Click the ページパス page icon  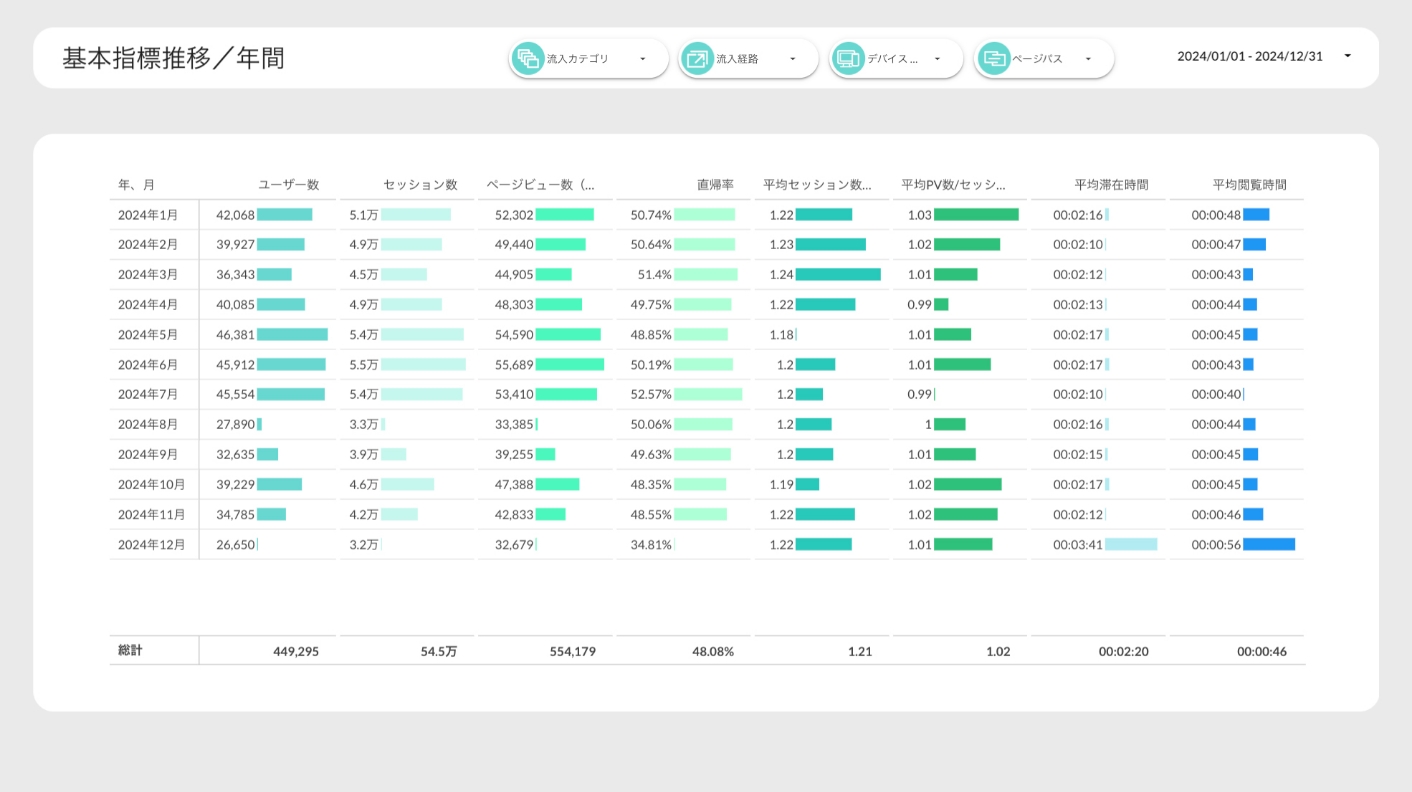993,59
